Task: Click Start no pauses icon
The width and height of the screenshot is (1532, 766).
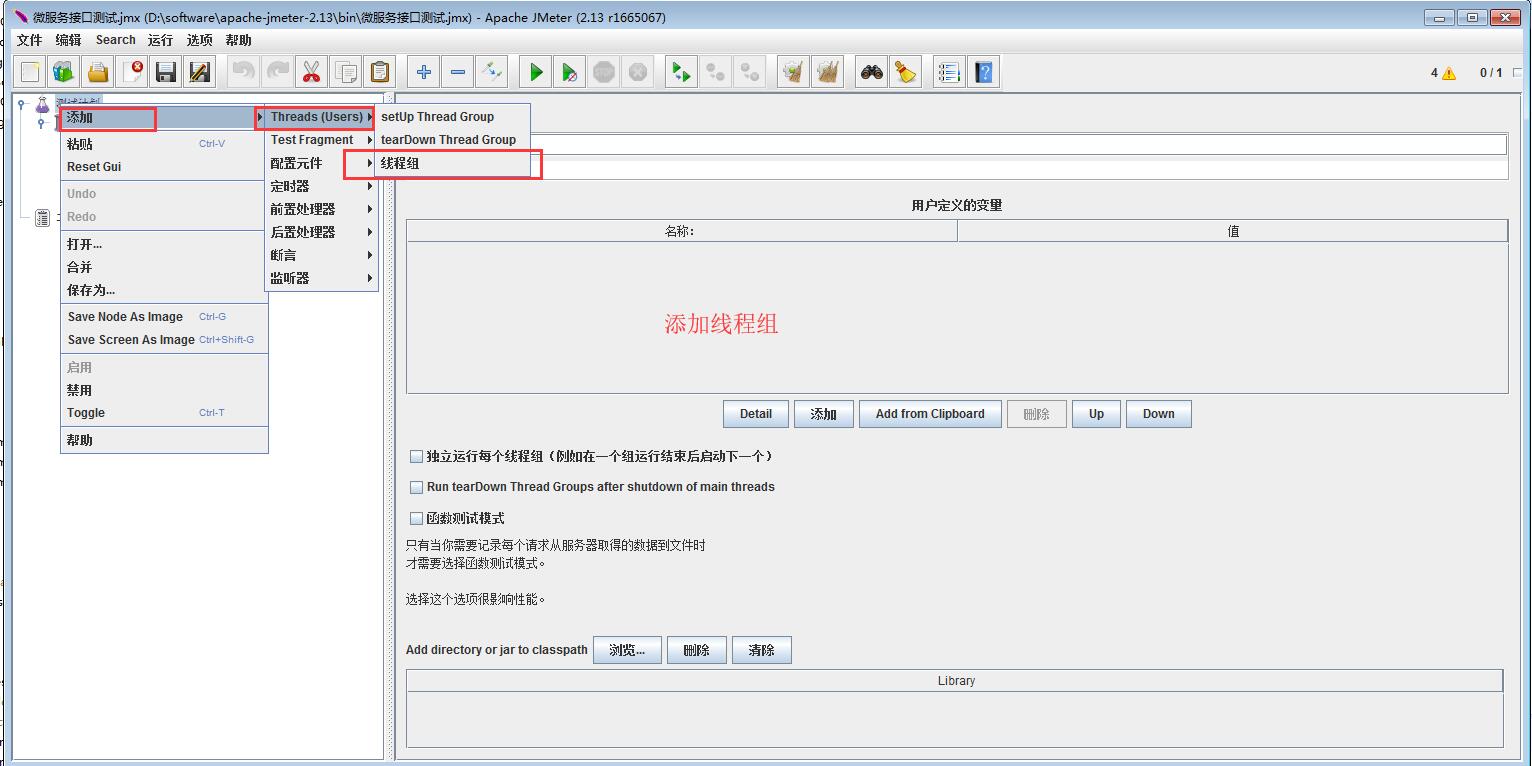Action: [570, 72]
